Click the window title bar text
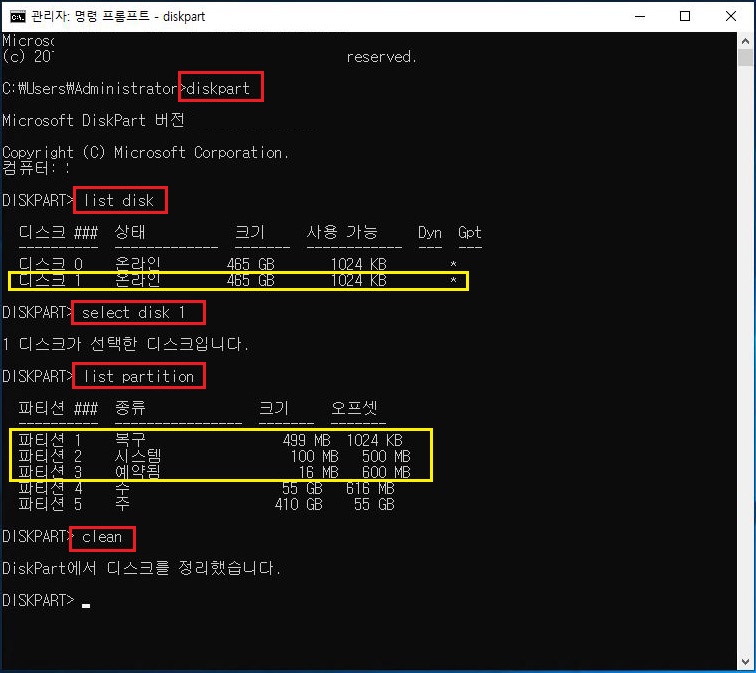 131,16
